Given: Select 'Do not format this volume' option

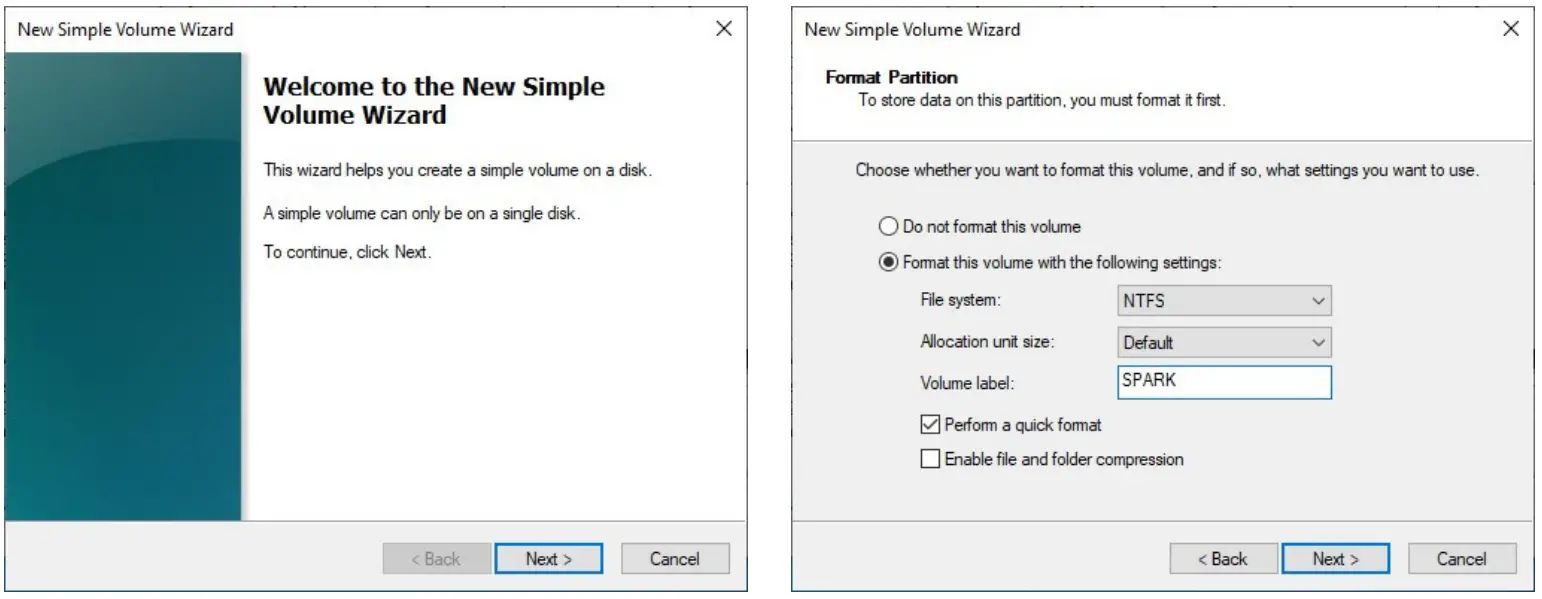Looking at the screenshot, I should 887,227.
